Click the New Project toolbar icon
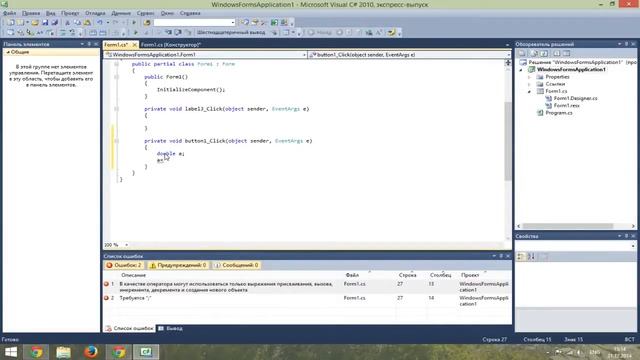Viewport: 640px width, 360px height. 11,22
